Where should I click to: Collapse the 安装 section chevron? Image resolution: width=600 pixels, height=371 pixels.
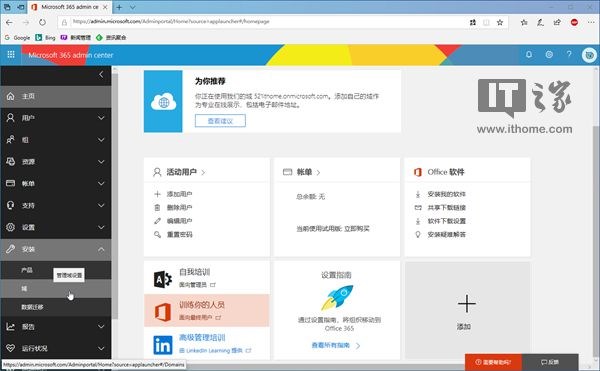tap(101, 249)
